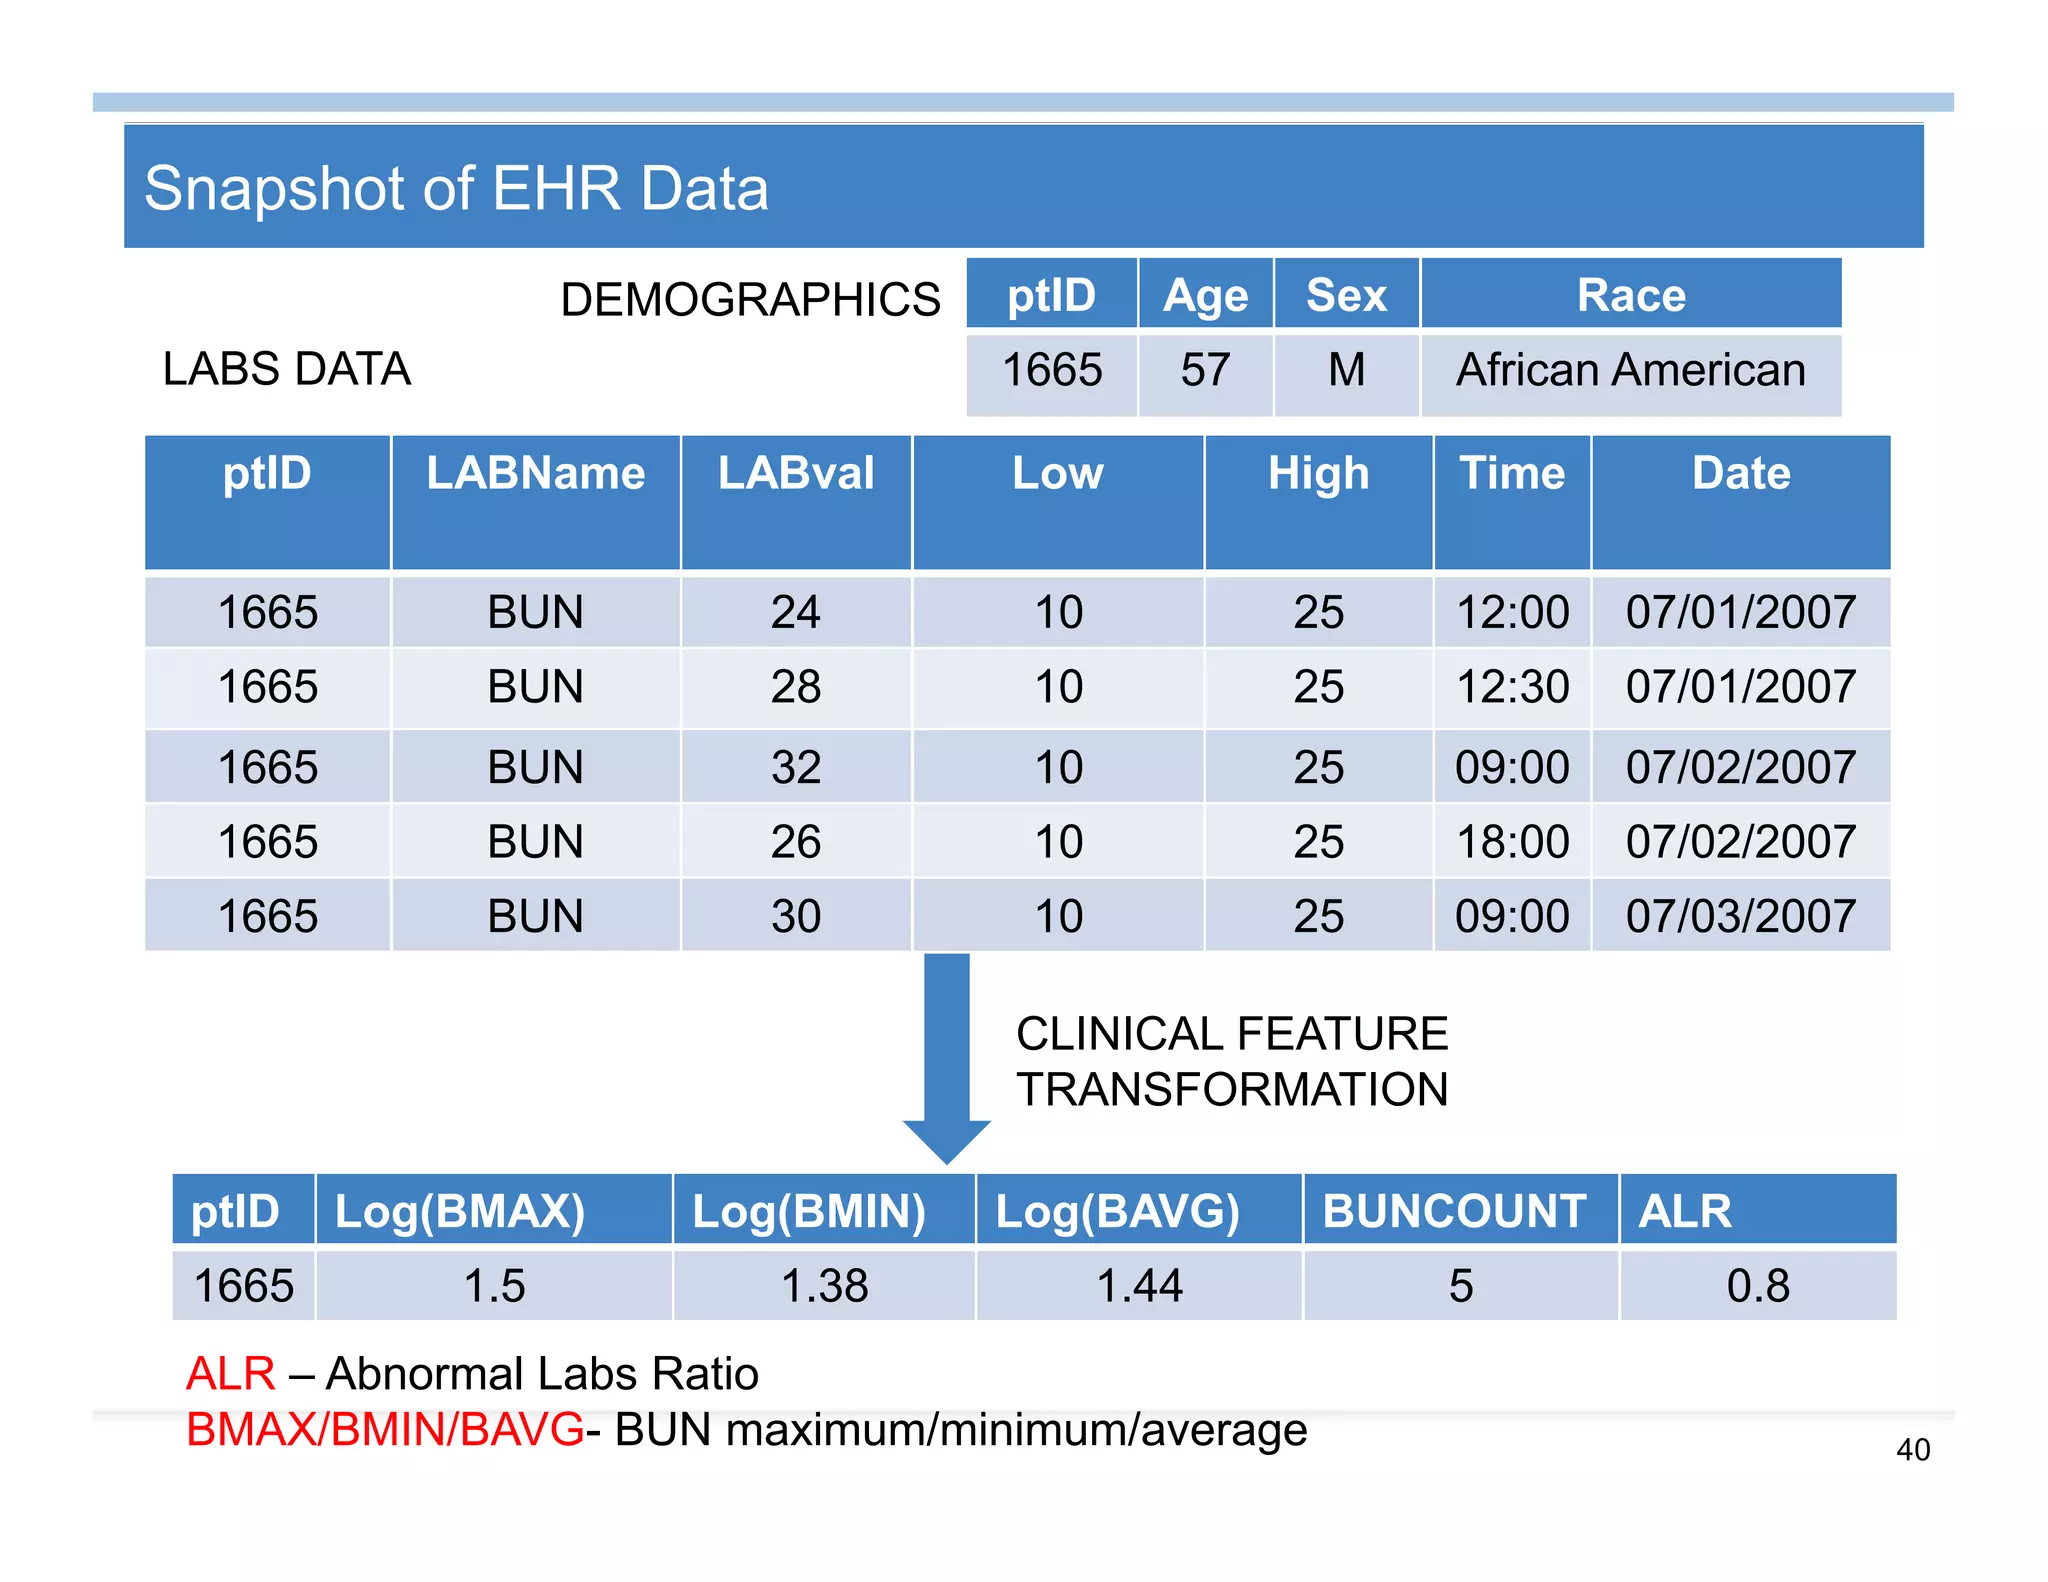
Task: Select the BUNCOUNT value 5
Action: click(x=1461, y=1285)
